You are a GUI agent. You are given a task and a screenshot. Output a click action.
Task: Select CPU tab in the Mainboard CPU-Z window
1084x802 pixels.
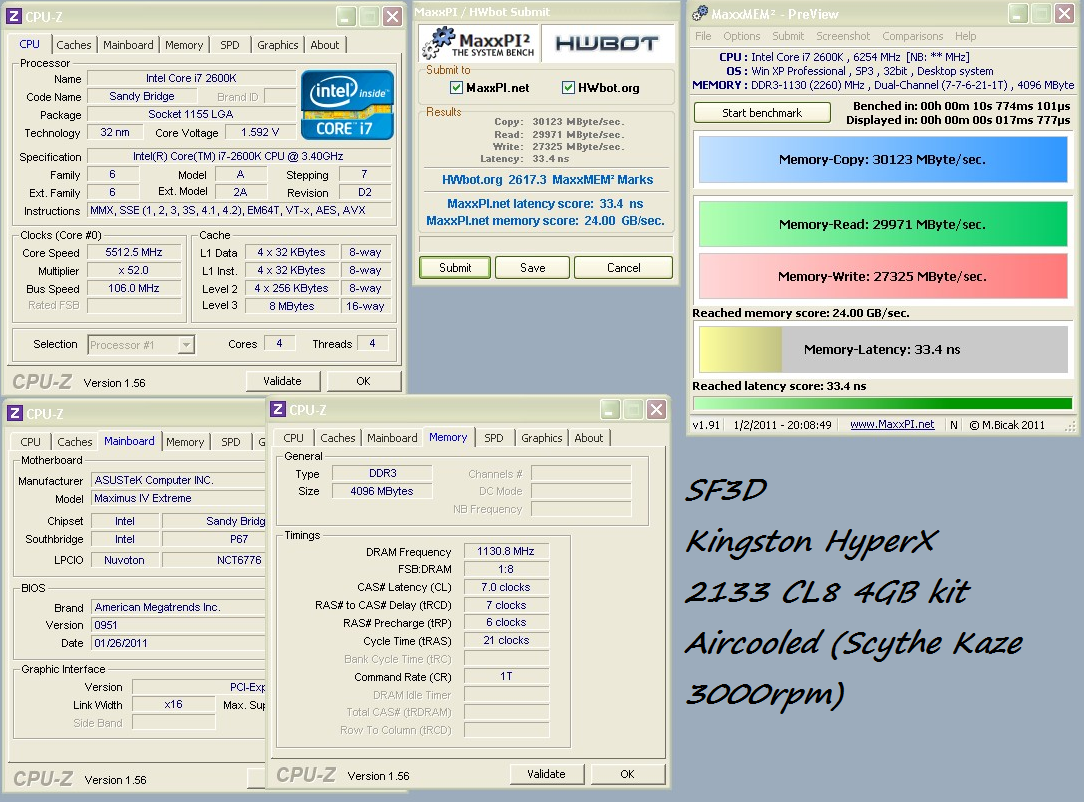click(x=30, y=442)
